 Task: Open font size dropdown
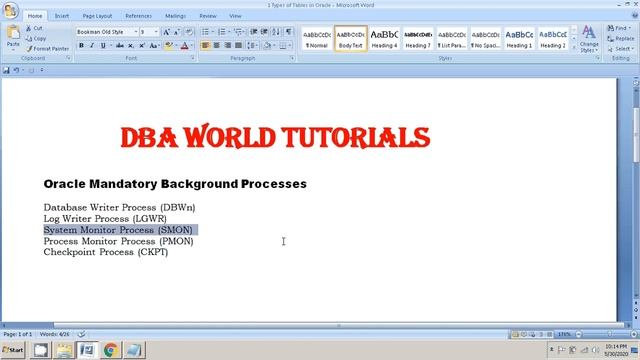pyautogui.click(x=156, y=32)
